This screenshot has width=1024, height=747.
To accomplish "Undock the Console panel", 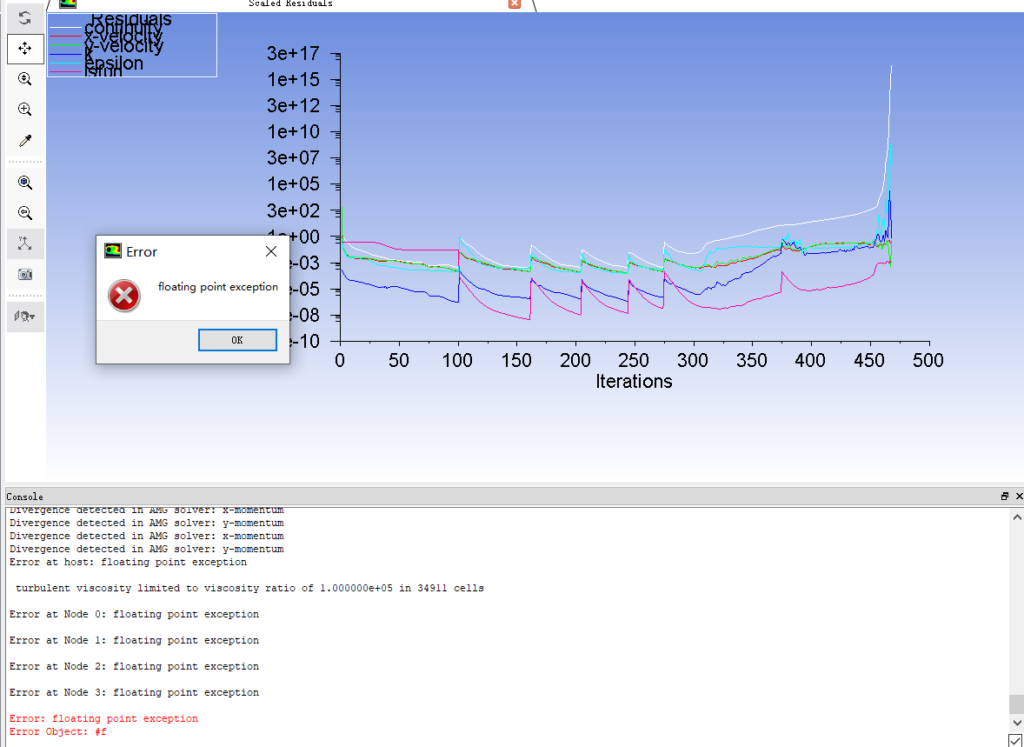I will [x=1004, y=496].
